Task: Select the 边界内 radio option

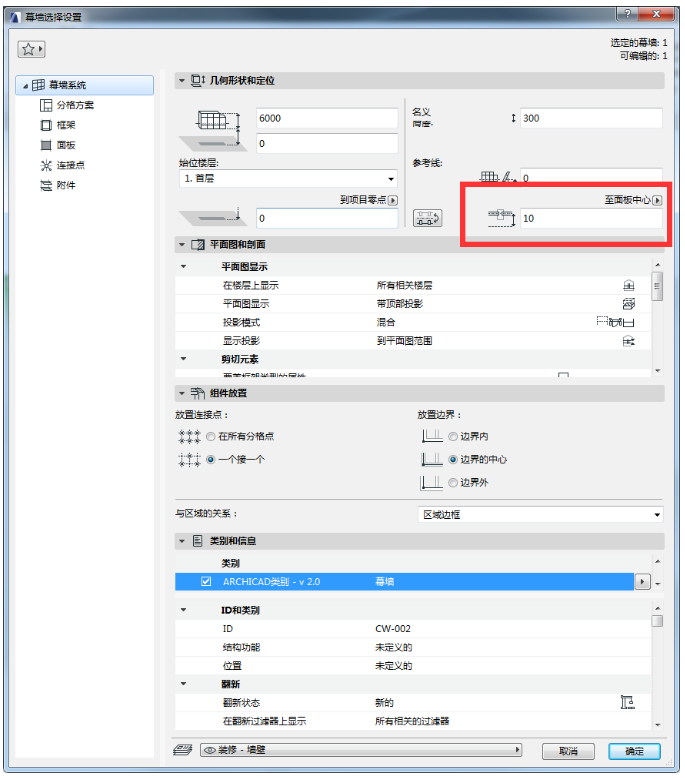Action: tap(452, 437)
